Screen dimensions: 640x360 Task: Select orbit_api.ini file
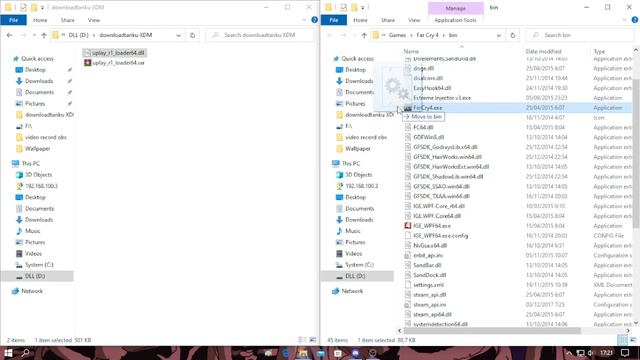tap(428, 256)
